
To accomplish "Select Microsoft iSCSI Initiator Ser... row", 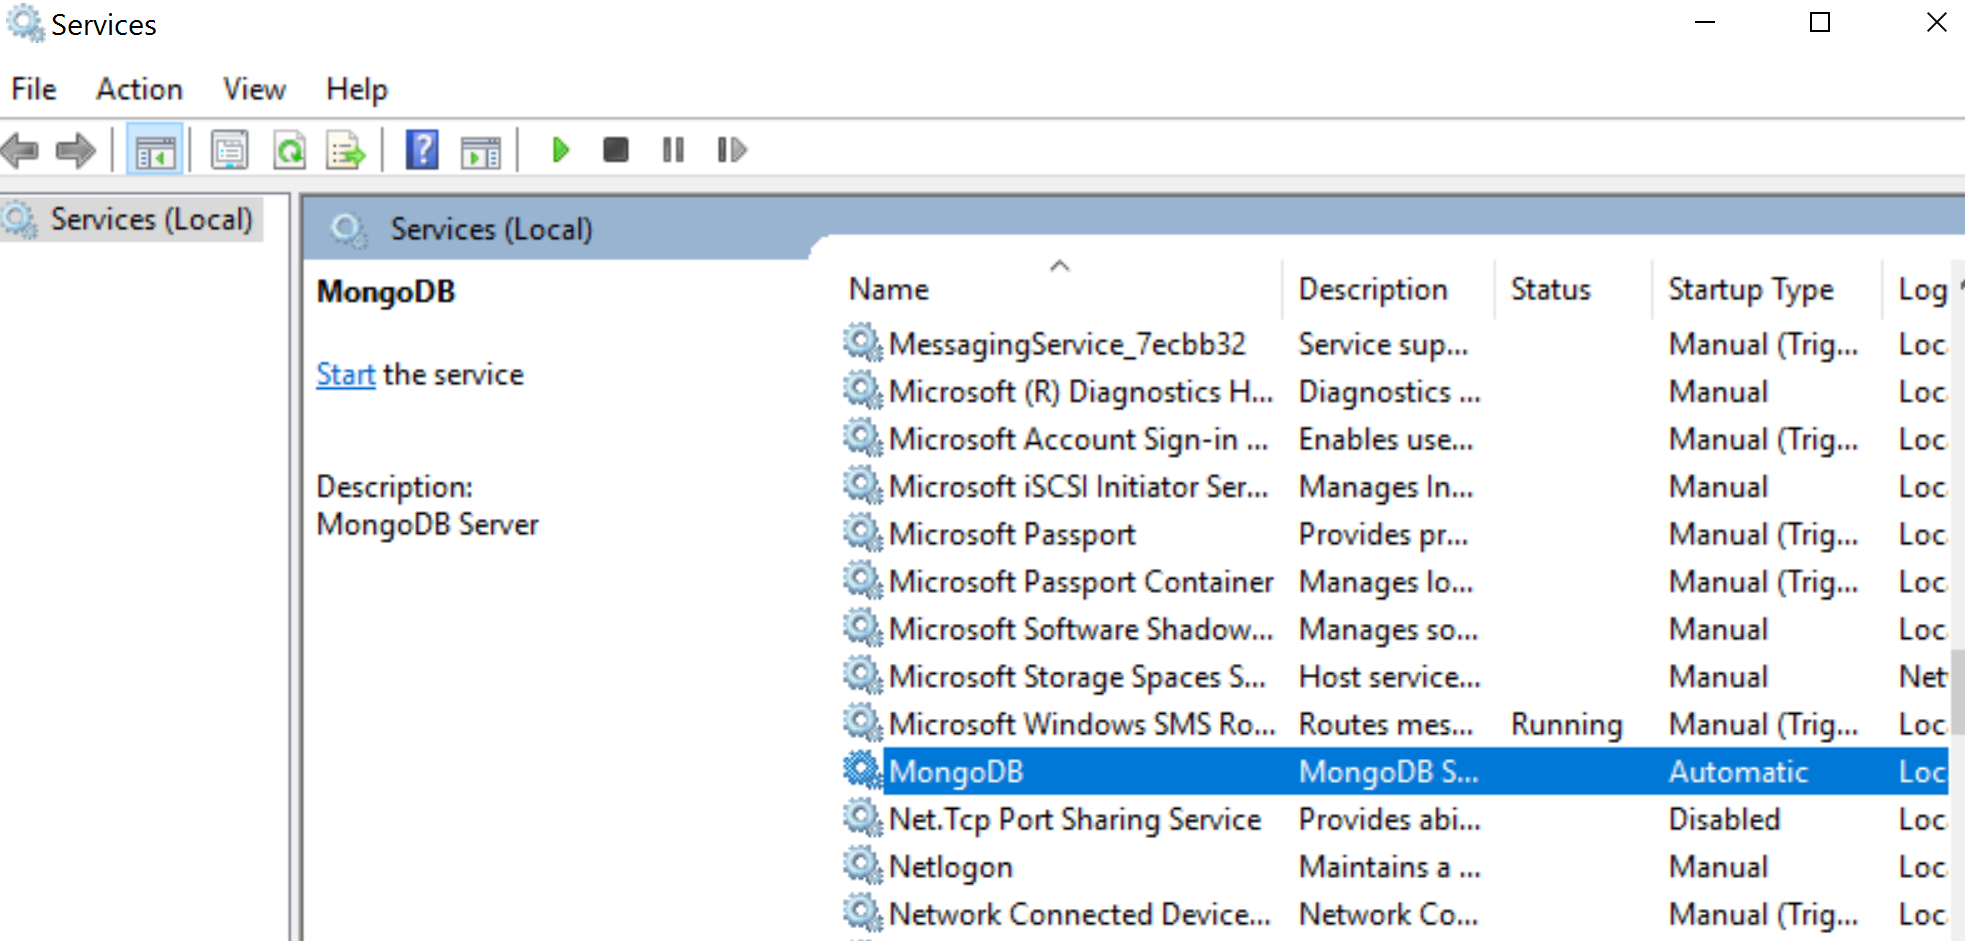I will coord(1395,487).
